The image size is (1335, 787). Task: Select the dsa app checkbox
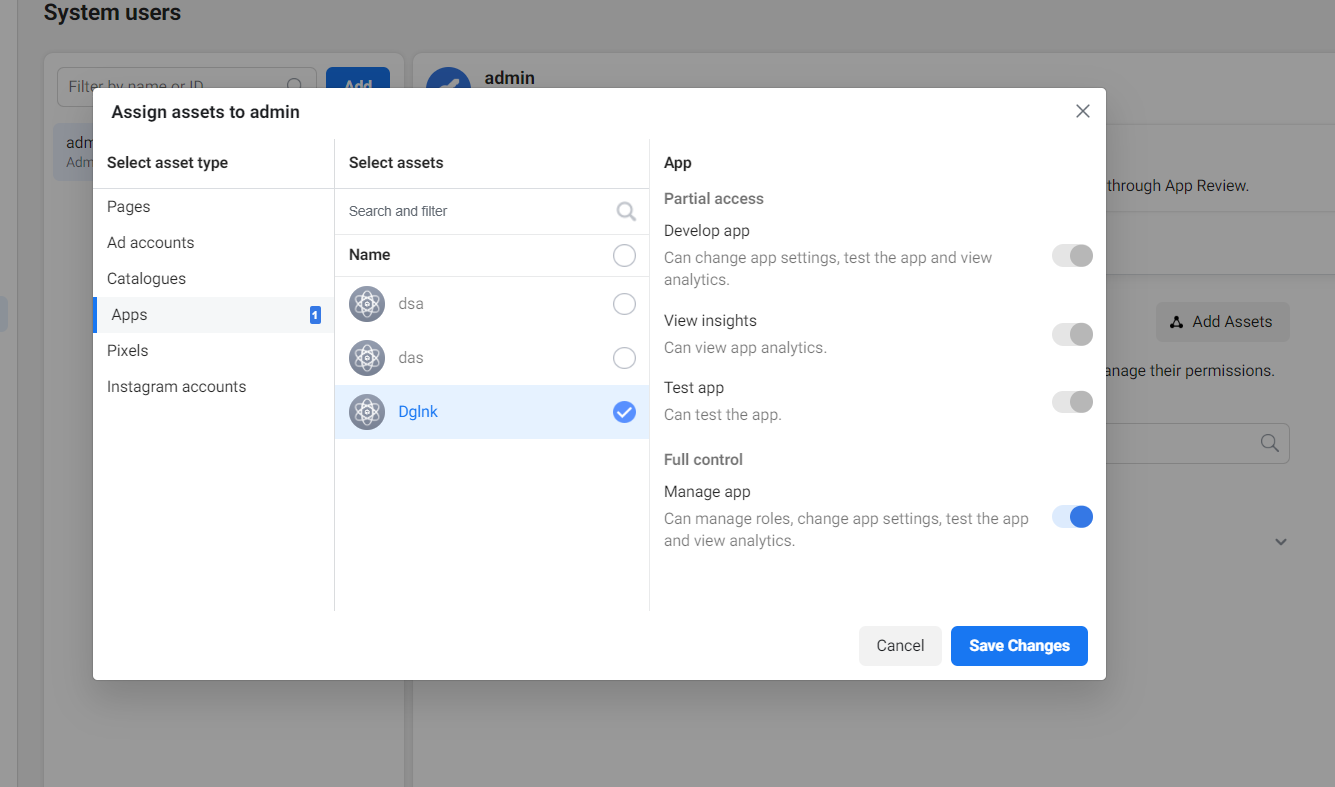[x=624, y=304]
